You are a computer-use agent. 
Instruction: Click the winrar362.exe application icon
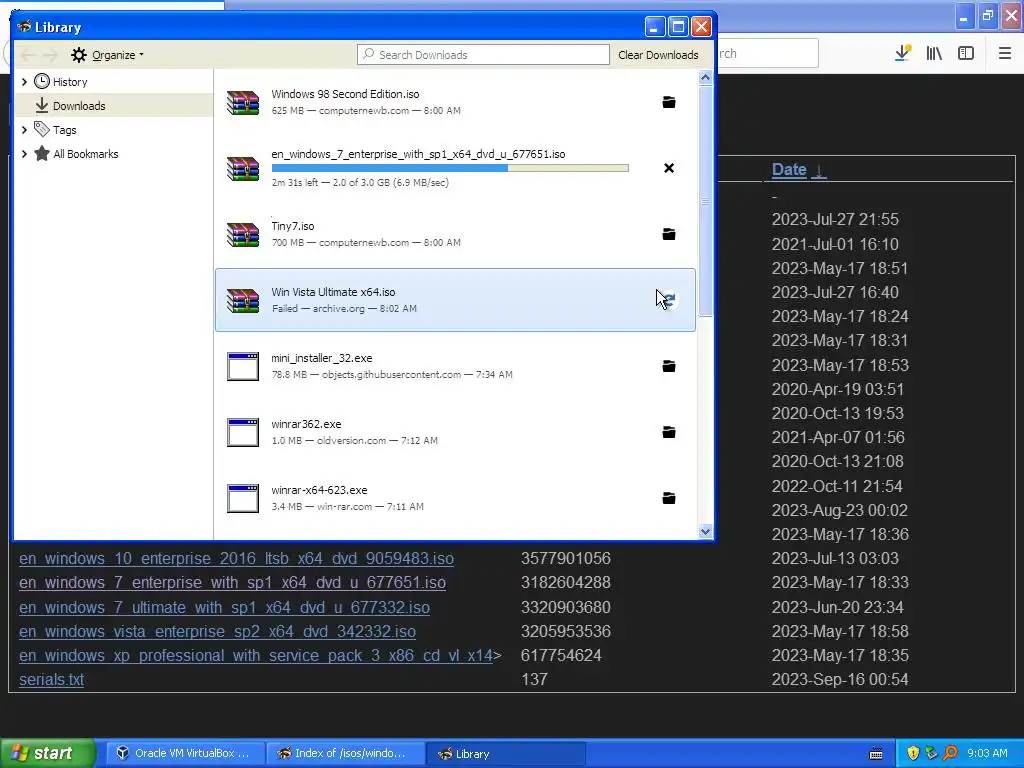tap(243, 432)
